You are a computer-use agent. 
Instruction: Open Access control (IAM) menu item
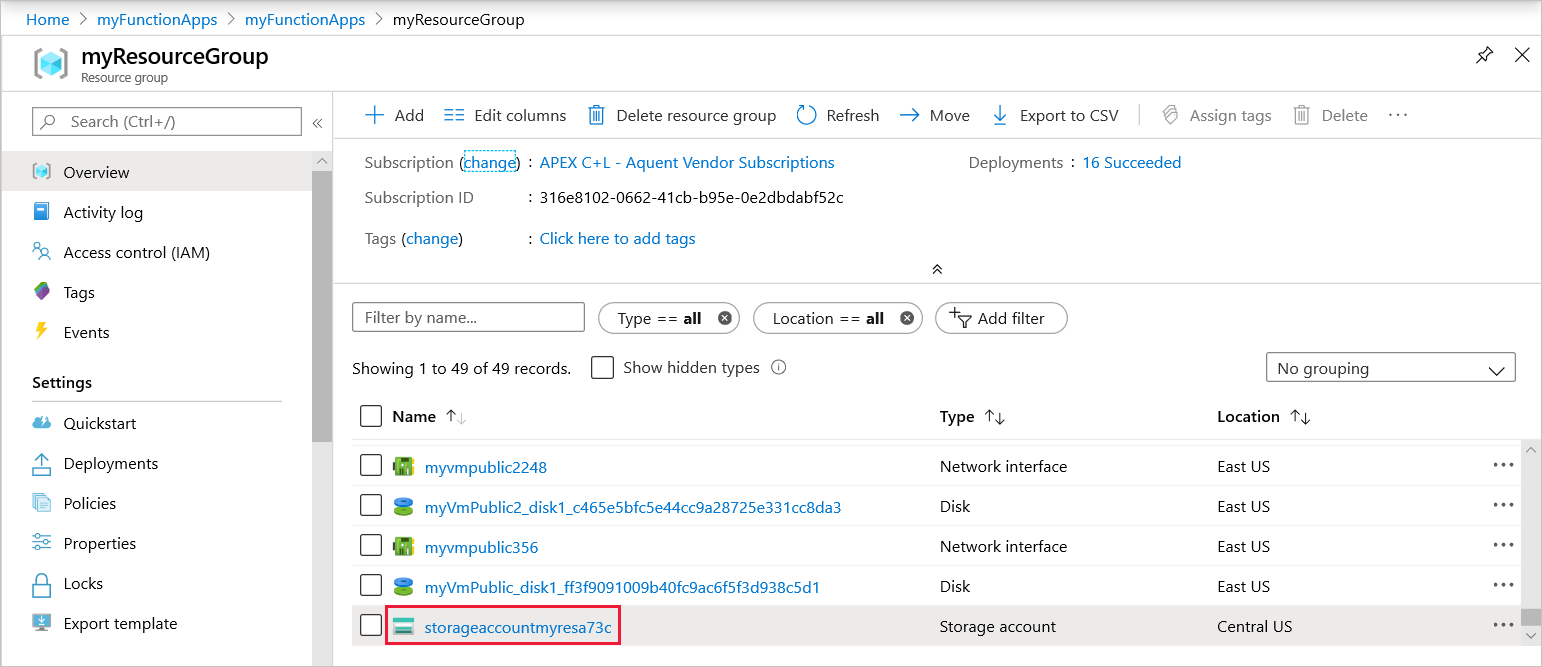click(x=136, y=253)
